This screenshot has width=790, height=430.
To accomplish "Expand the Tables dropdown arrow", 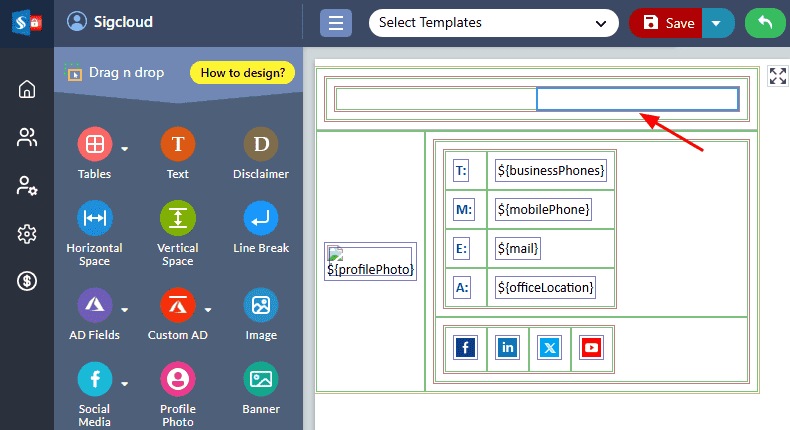I will [x=125, y=150].
